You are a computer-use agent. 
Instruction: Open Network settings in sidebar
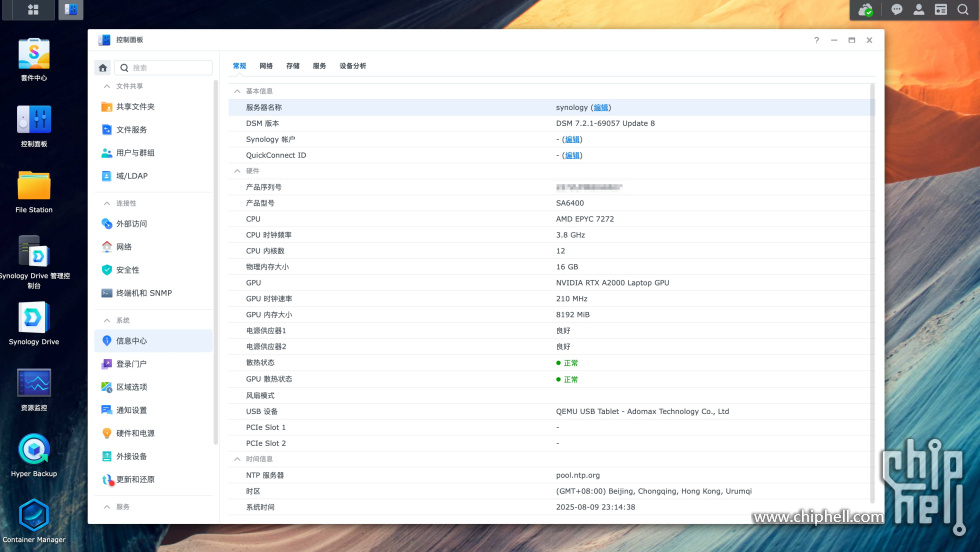click(x=154, y=247)
